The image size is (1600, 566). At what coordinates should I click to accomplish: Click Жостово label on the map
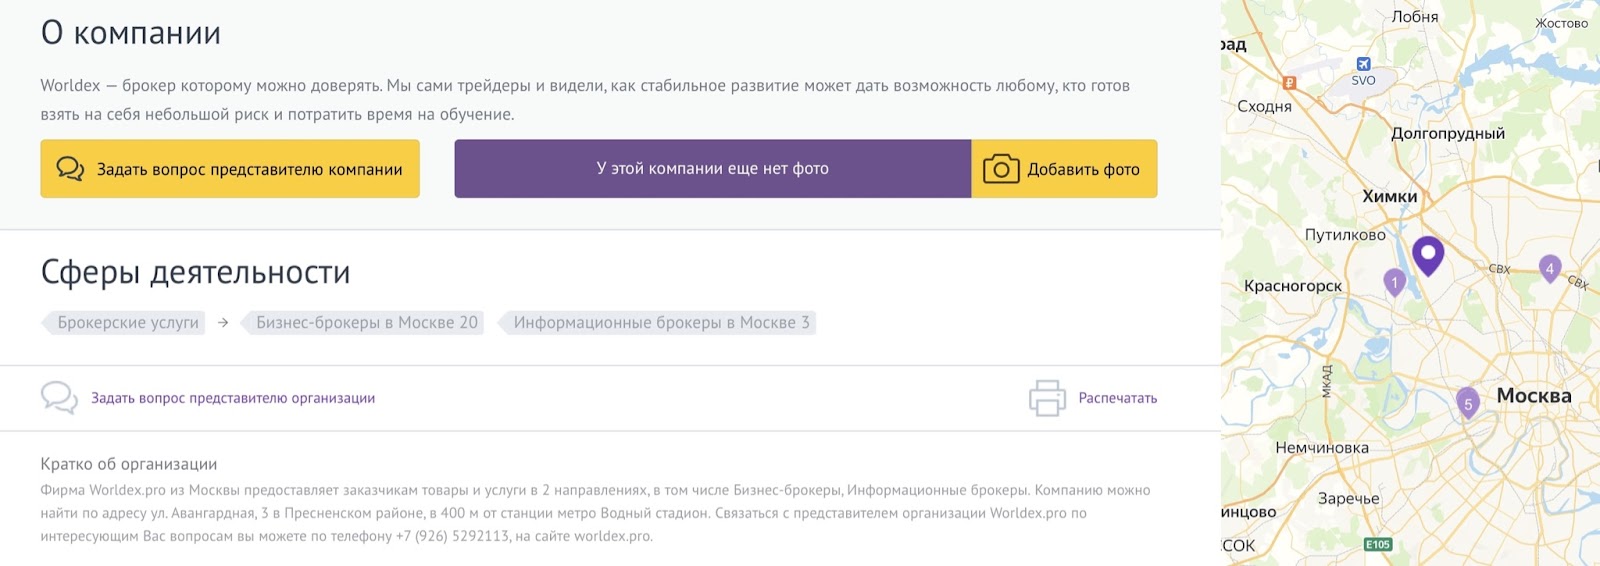1561,23
